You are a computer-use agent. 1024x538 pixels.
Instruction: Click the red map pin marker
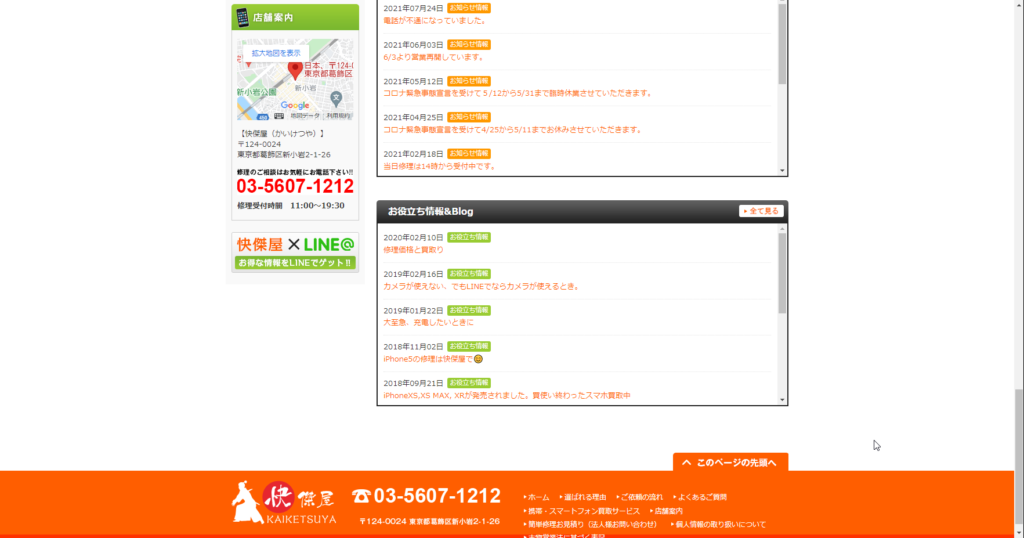pos(295,69)
